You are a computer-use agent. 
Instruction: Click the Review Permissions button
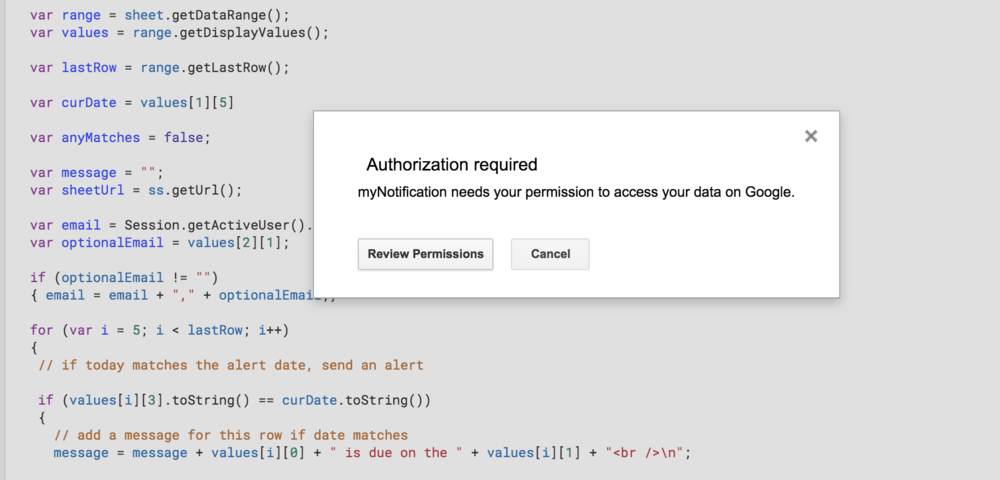[425, 254]
